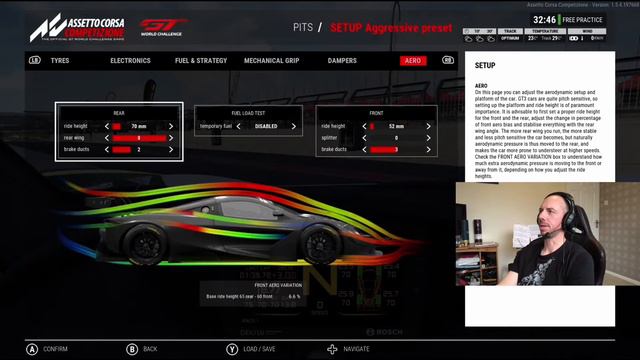Decrease front splitter value

point(364,138)
